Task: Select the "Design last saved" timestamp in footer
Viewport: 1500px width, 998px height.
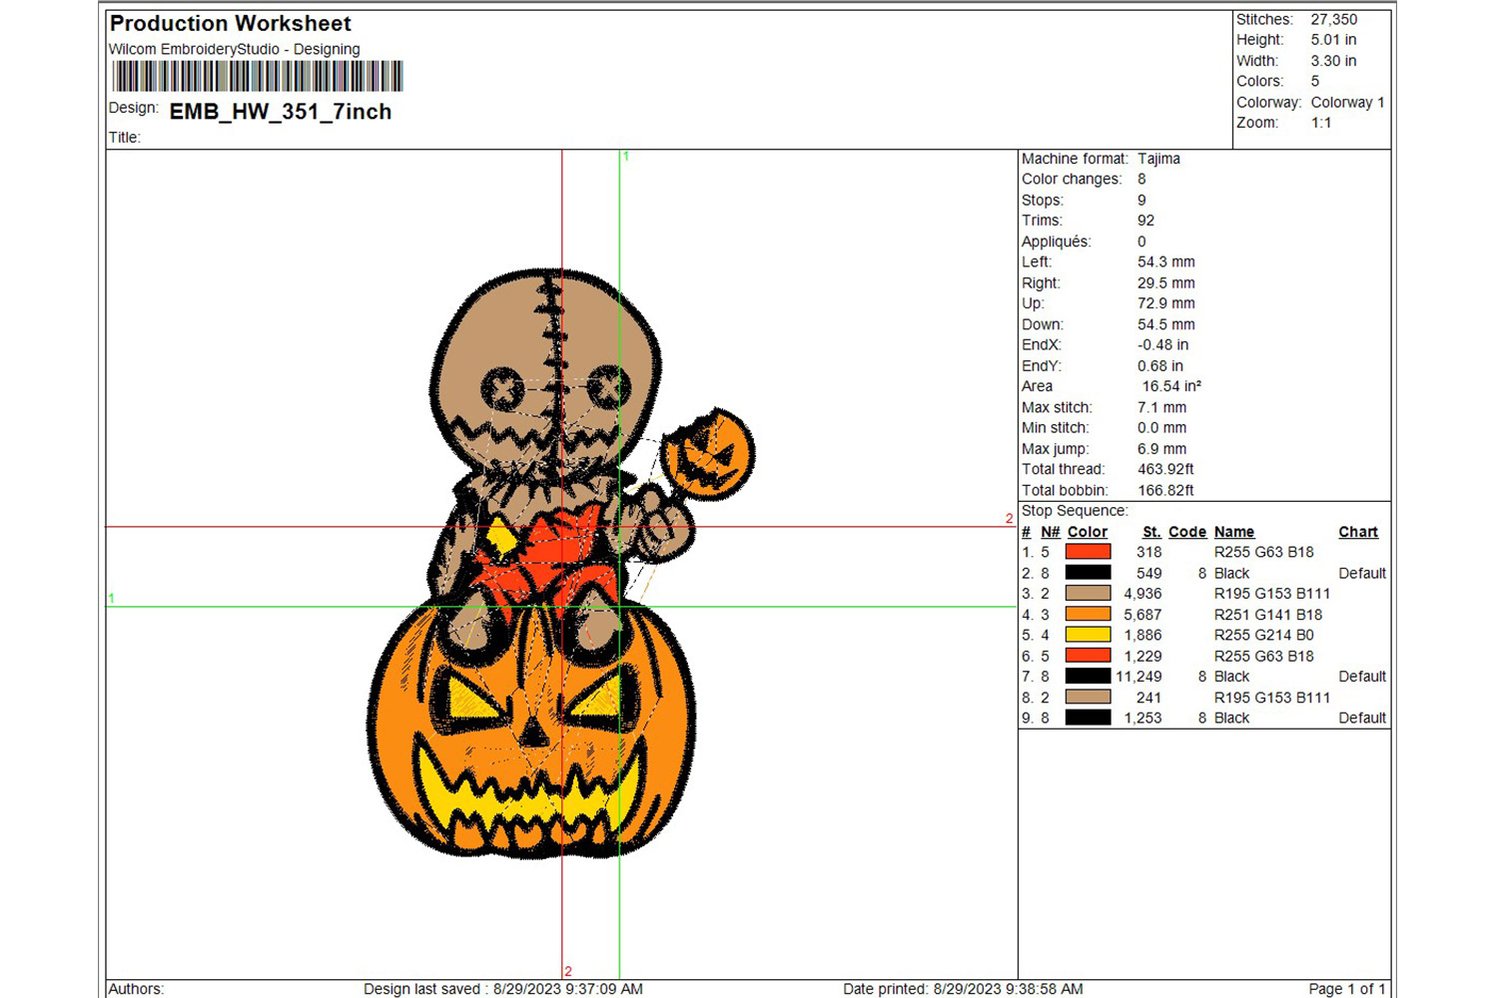Action: [503, 989]
